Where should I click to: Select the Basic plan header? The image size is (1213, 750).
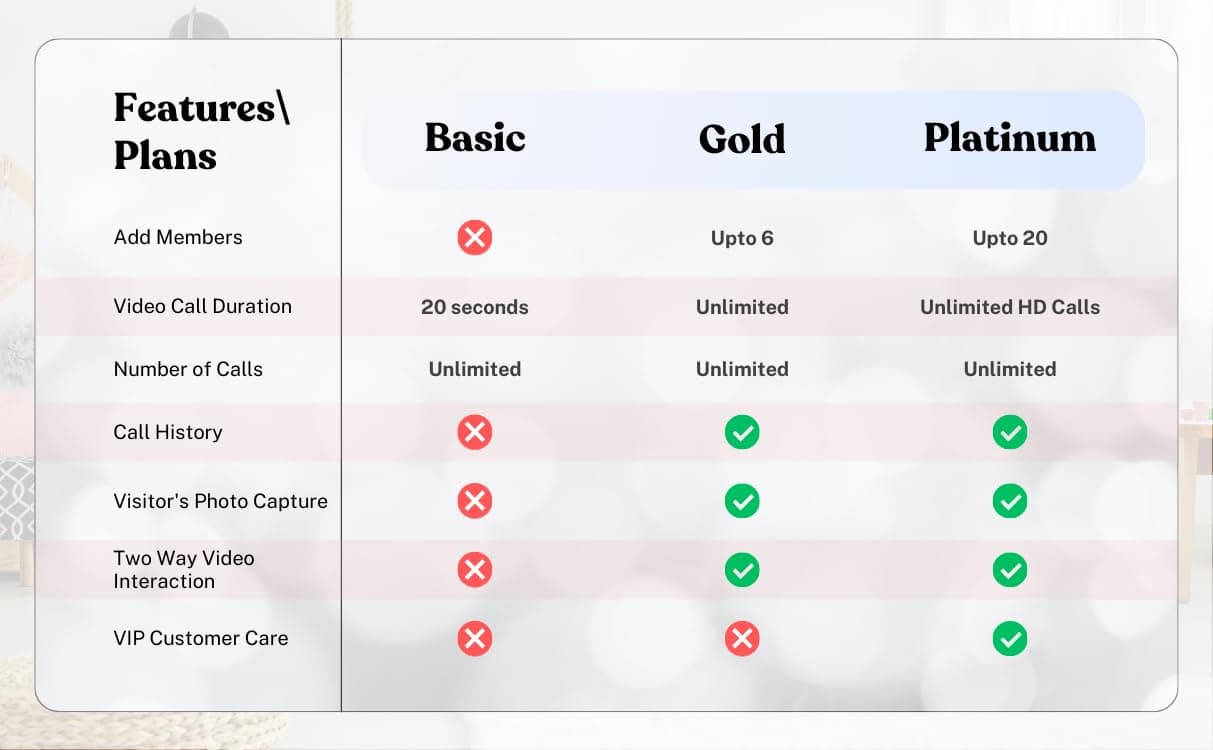(475, 138)
